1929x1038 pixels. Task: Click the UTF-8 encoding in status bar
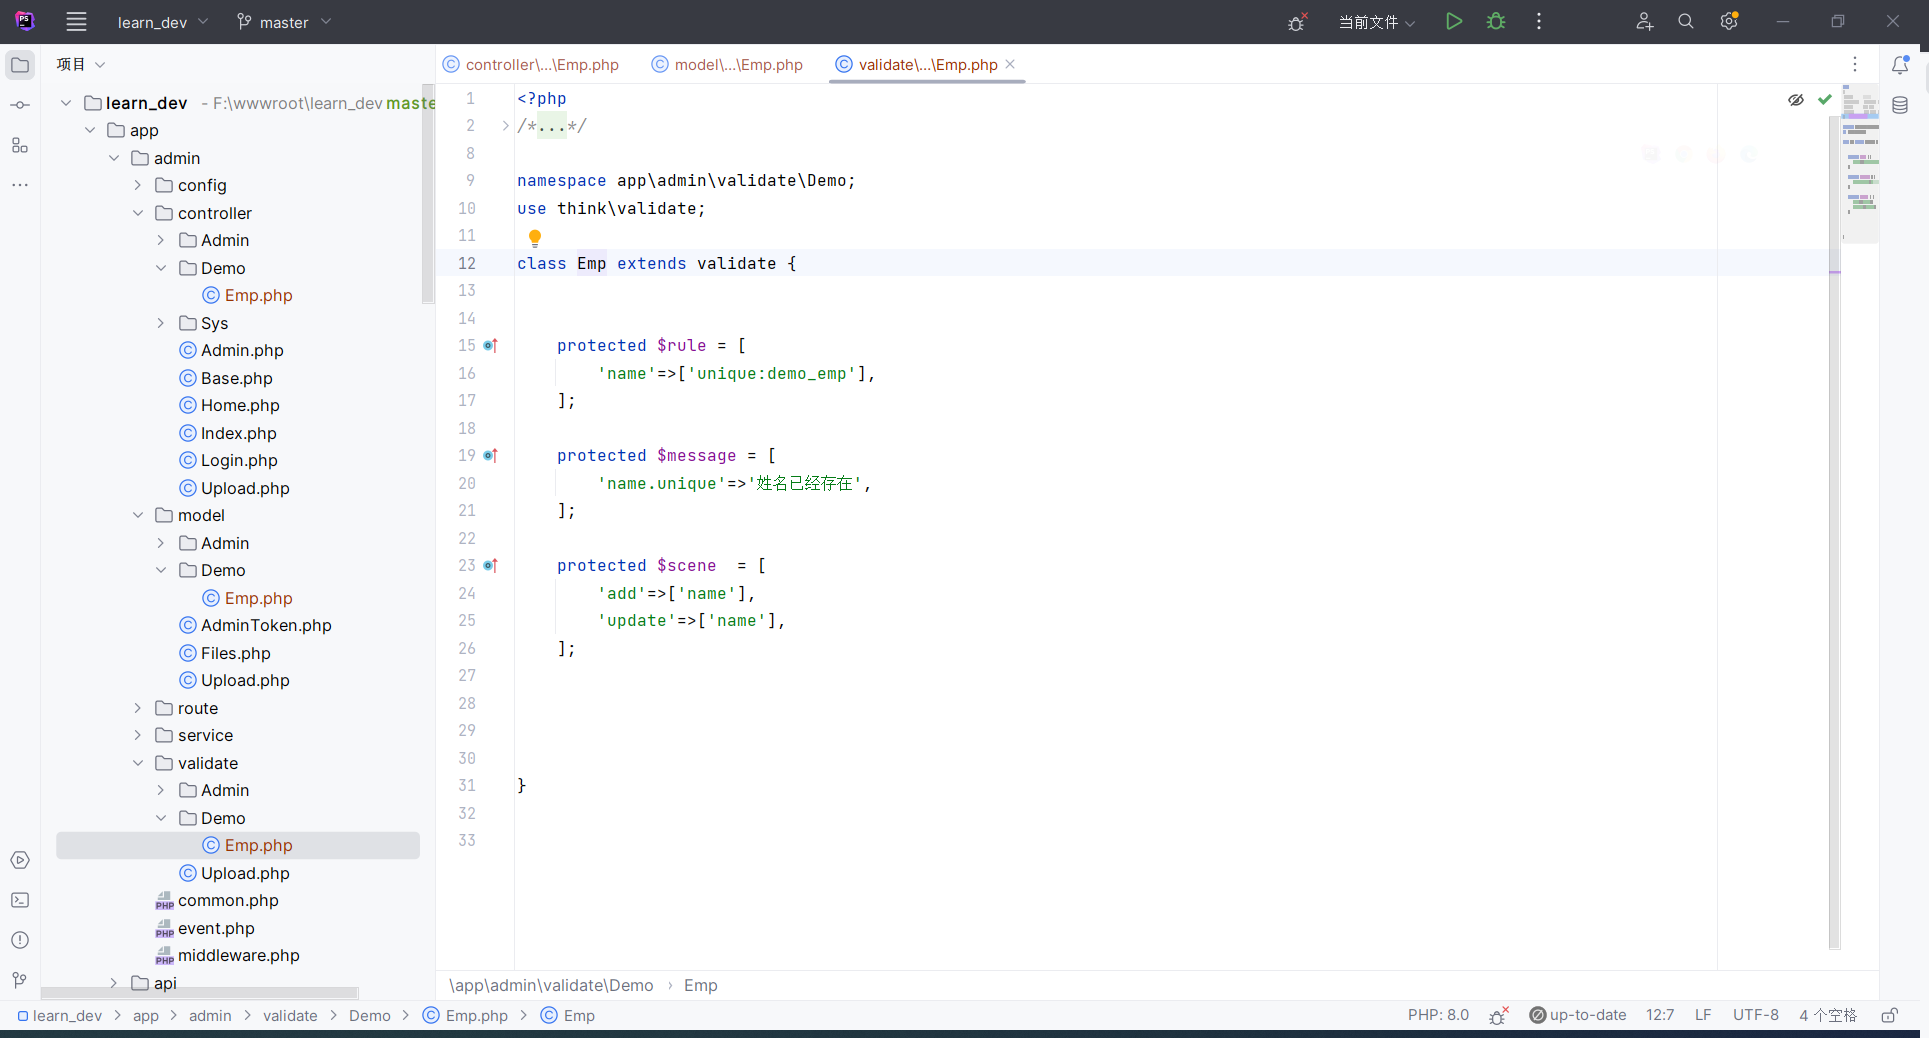1755,1015
